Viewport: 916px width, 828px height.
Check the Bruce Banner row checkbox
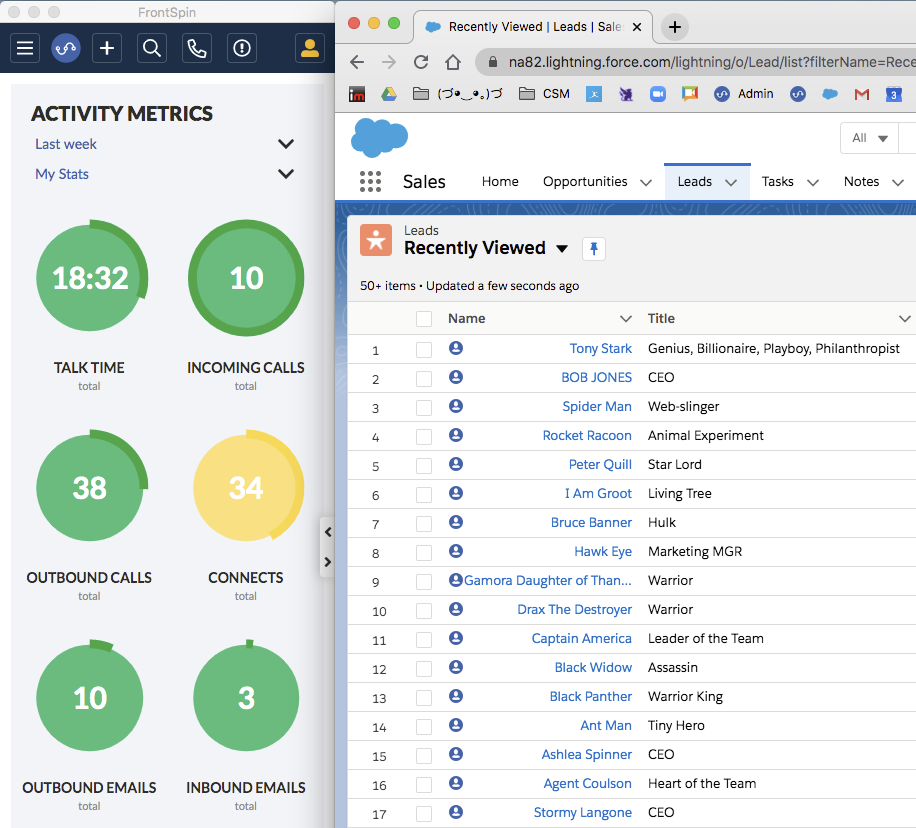pyautogui.click(x=424, y=524)
